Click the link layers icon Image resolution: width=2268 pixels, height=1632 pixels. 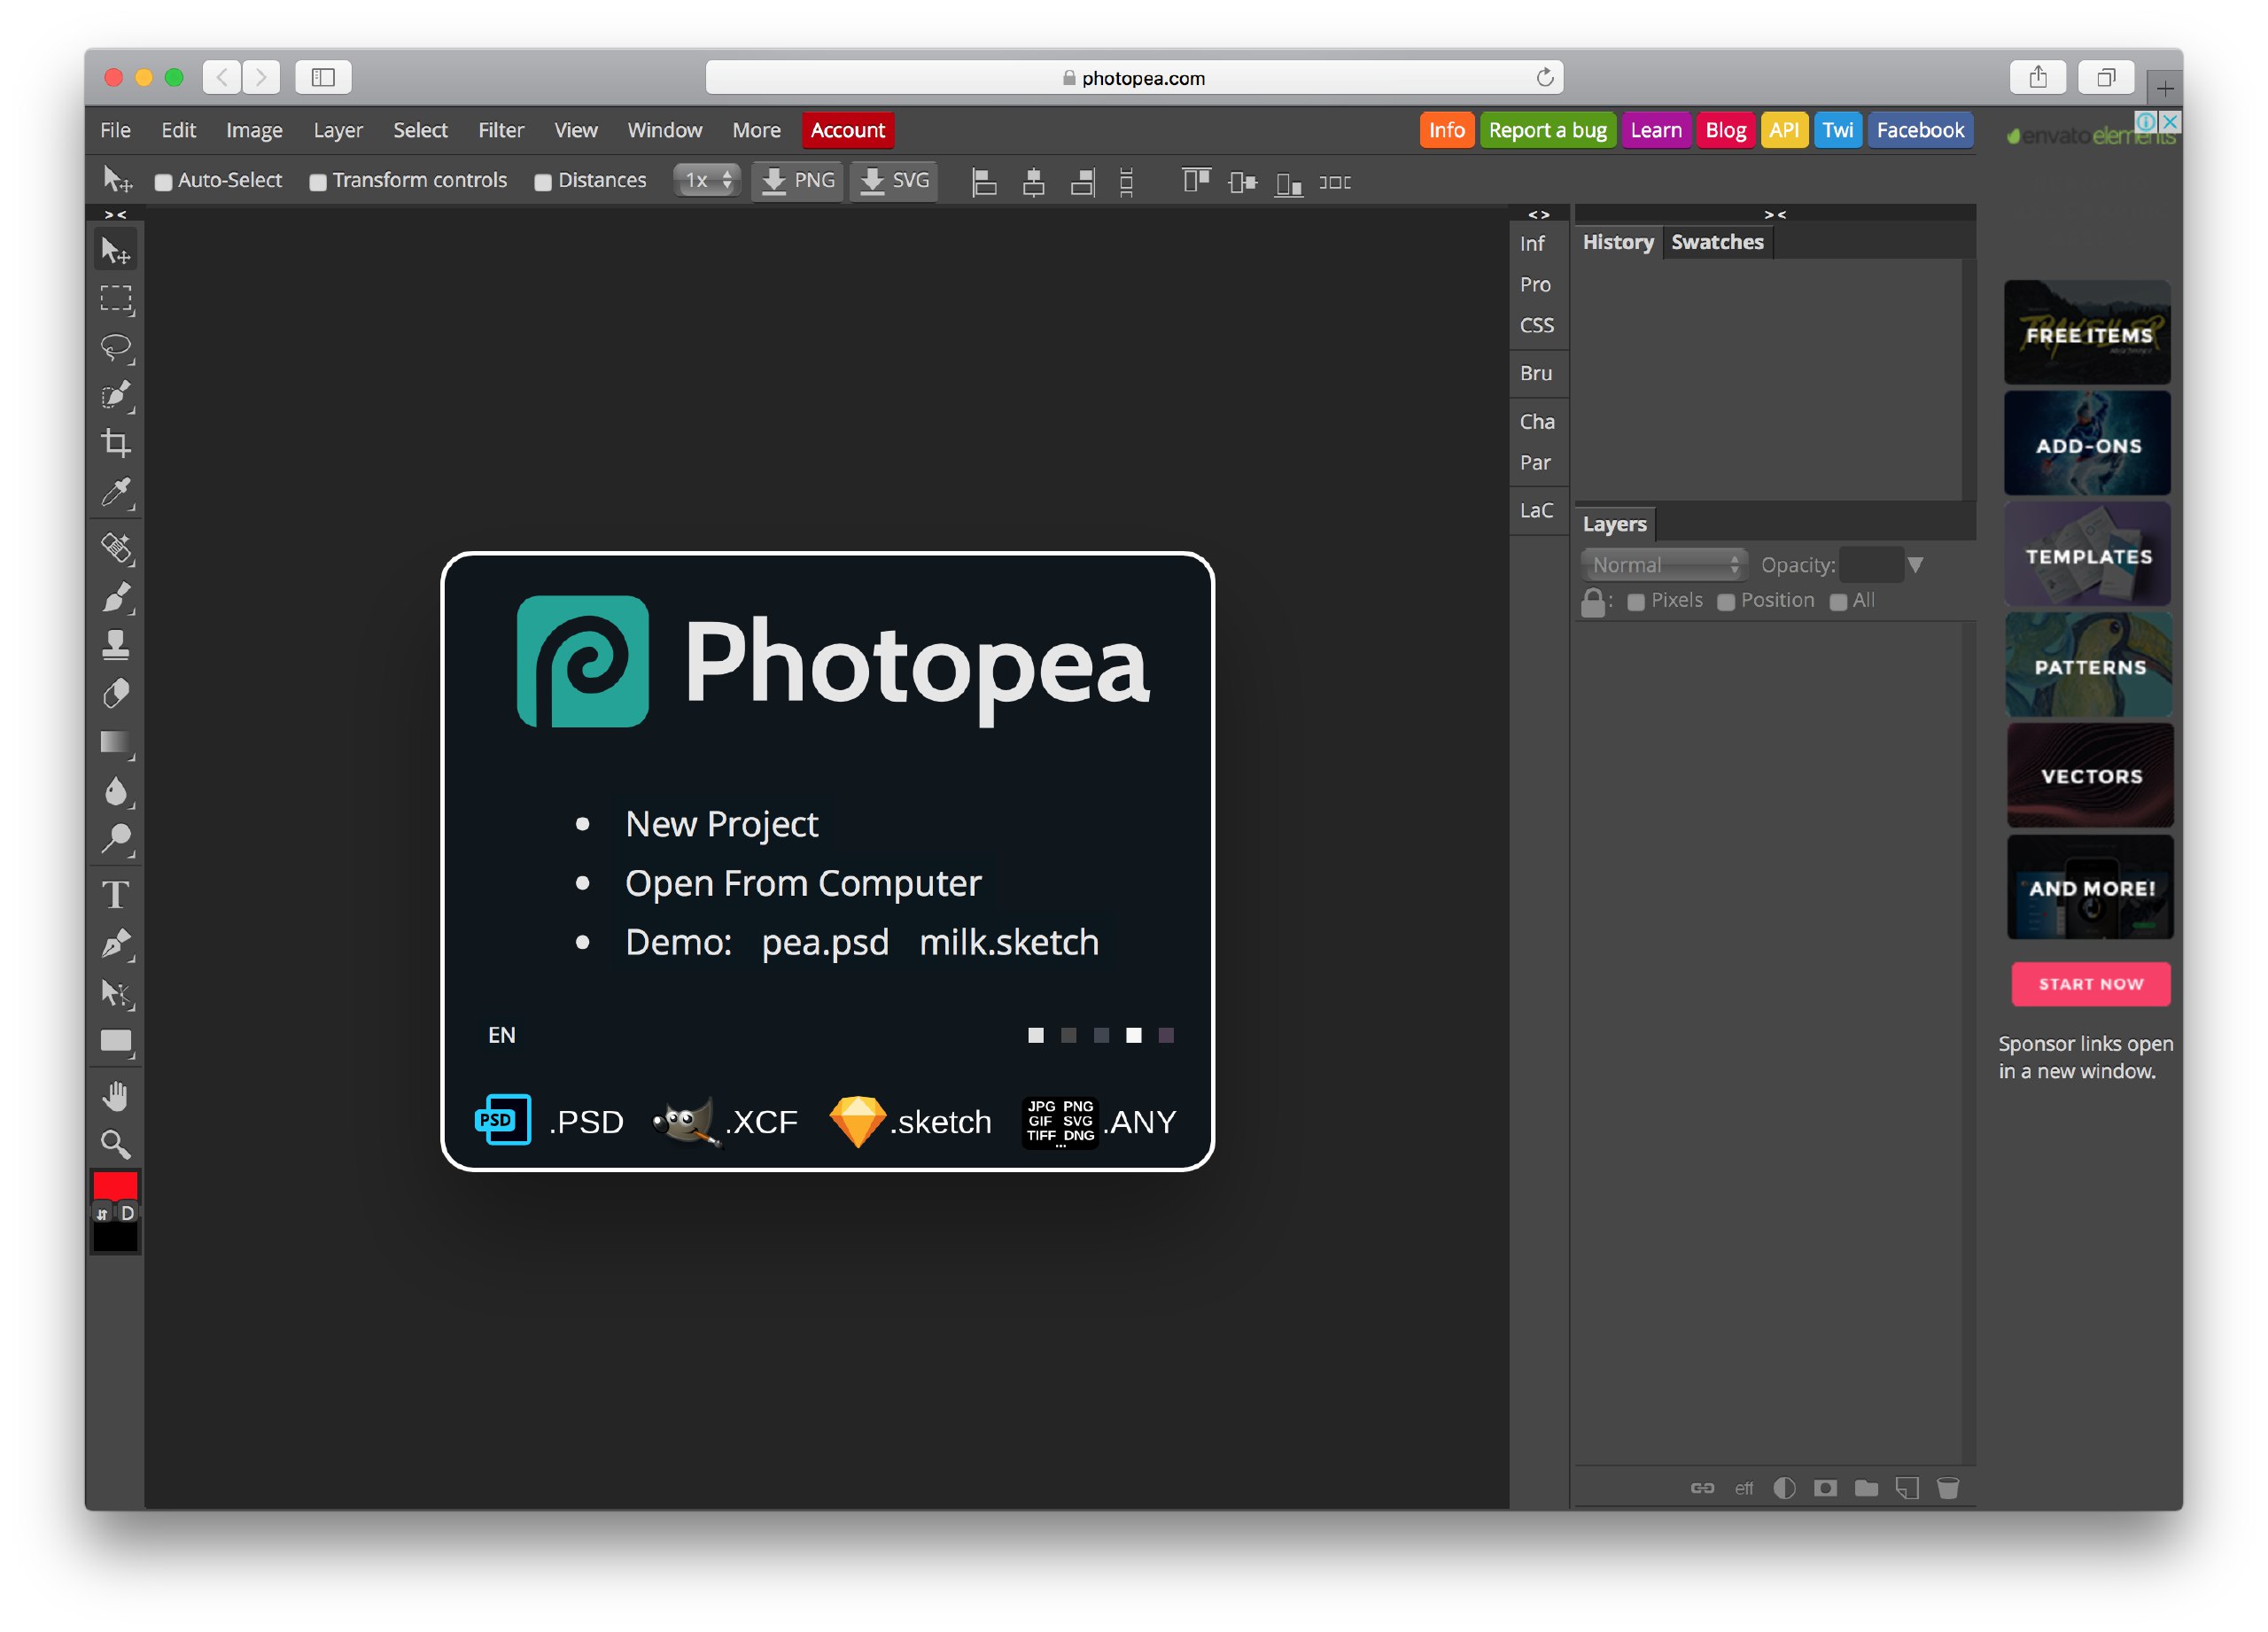(1702, 1488)
